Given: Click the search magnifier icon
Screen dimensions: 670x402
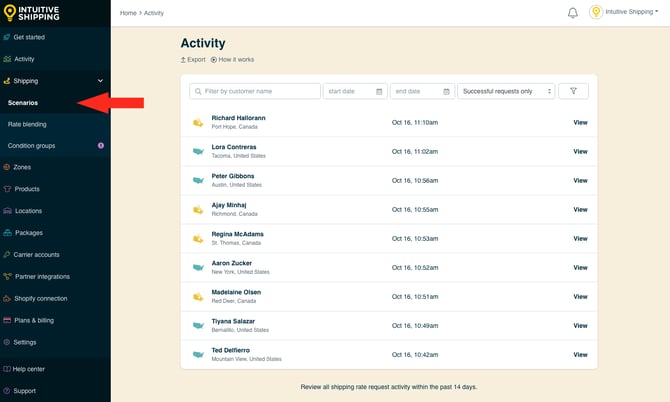Looking at the screenshot, I should 198,91.
